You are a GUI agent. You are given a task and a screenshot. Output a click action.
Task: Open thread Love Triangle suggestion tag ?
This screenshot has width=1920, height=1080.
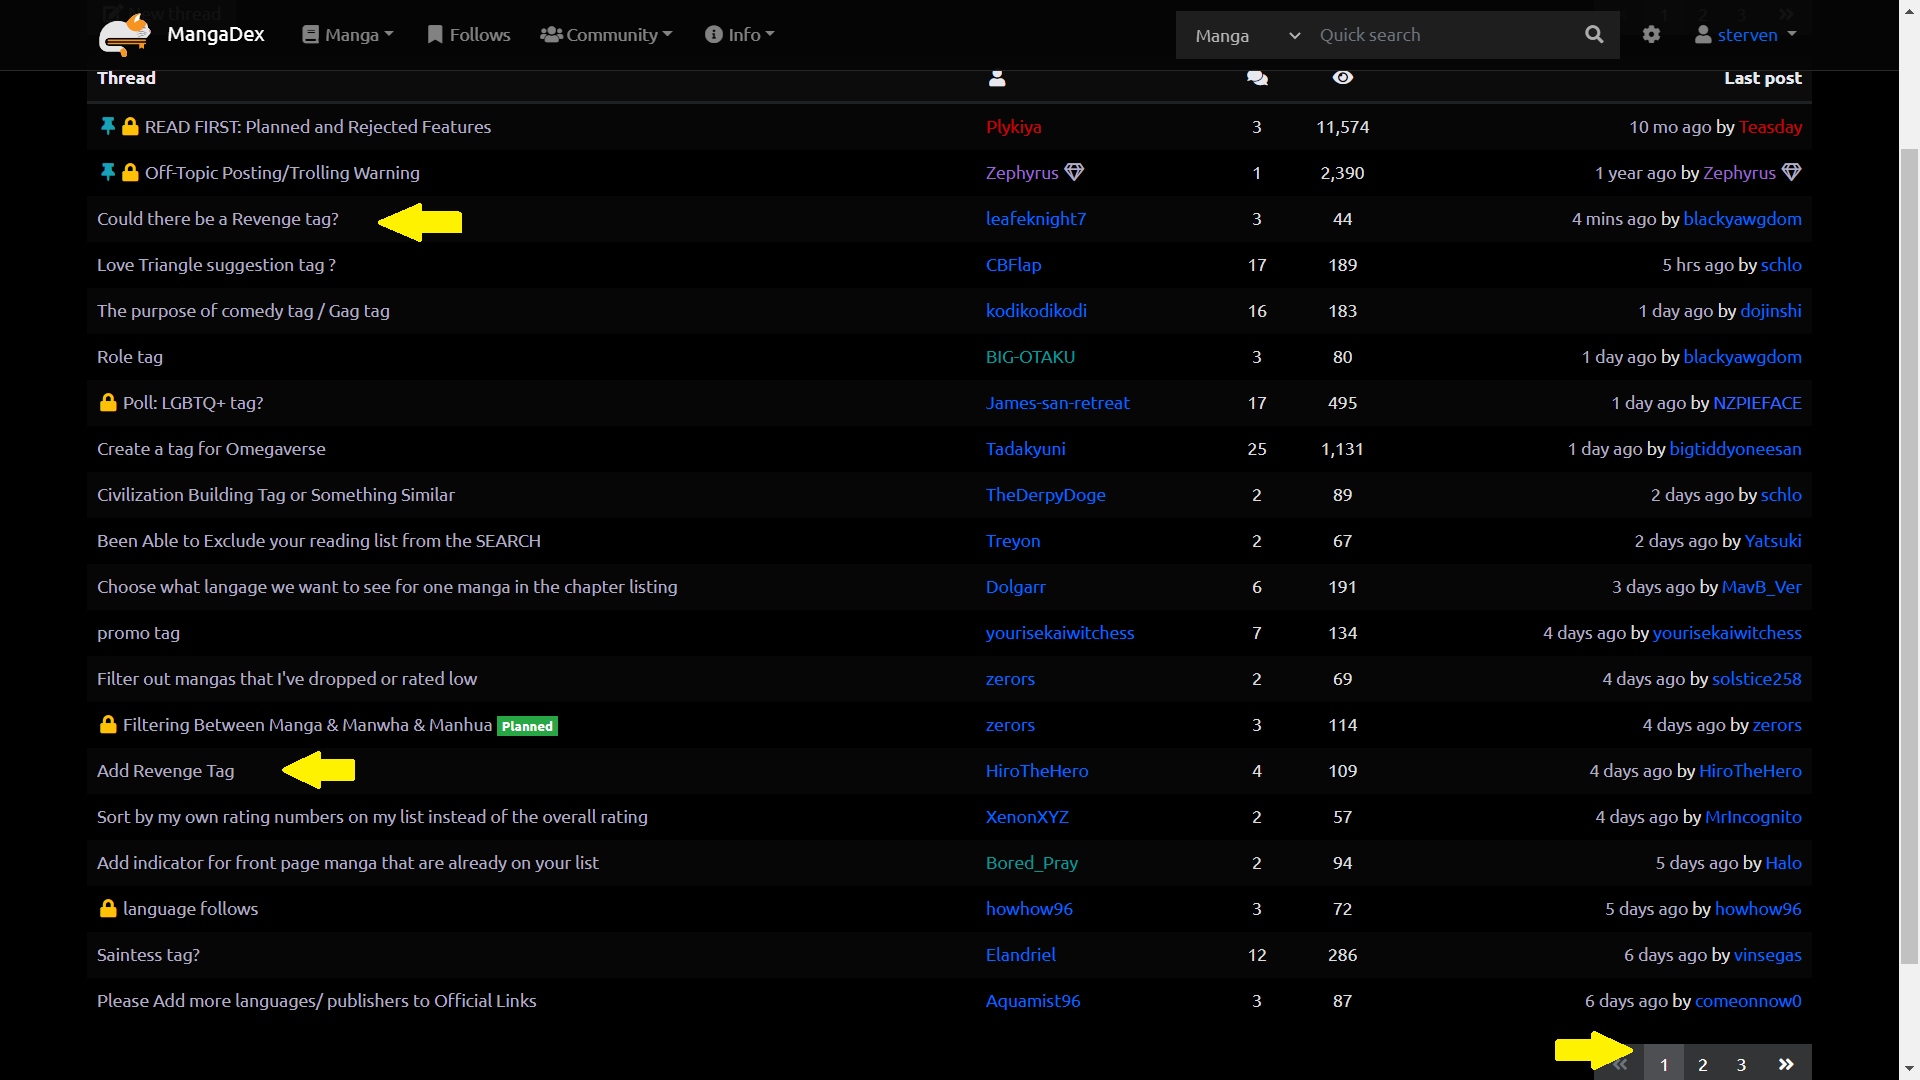tap(216, 265)
